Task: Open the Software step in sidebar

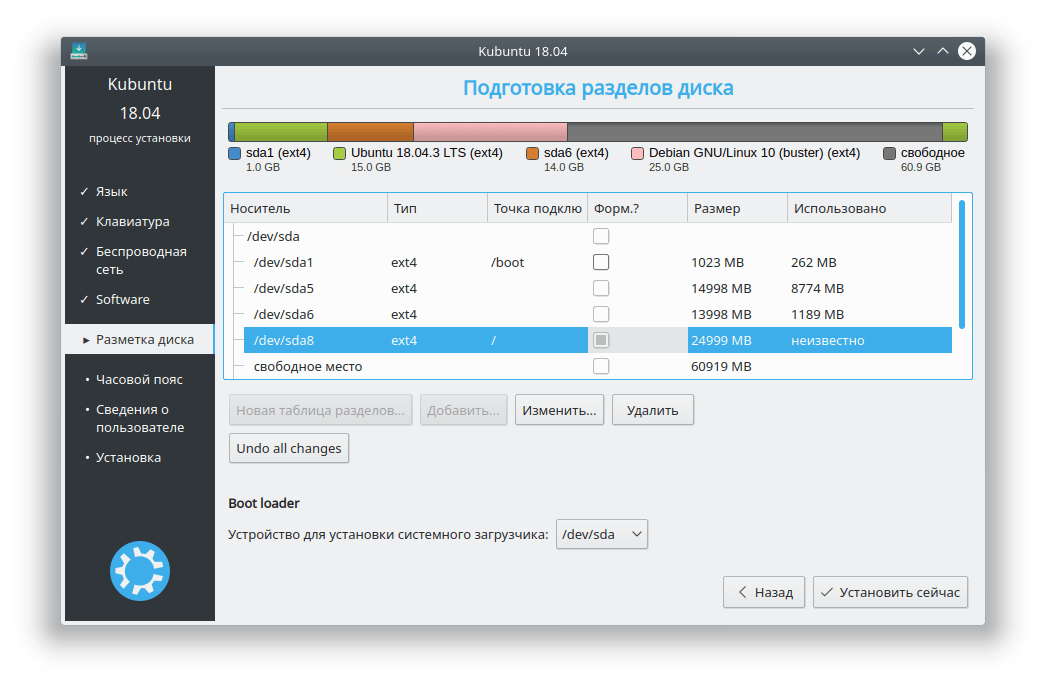Action: pyautogui.click(x=123, y=300)
